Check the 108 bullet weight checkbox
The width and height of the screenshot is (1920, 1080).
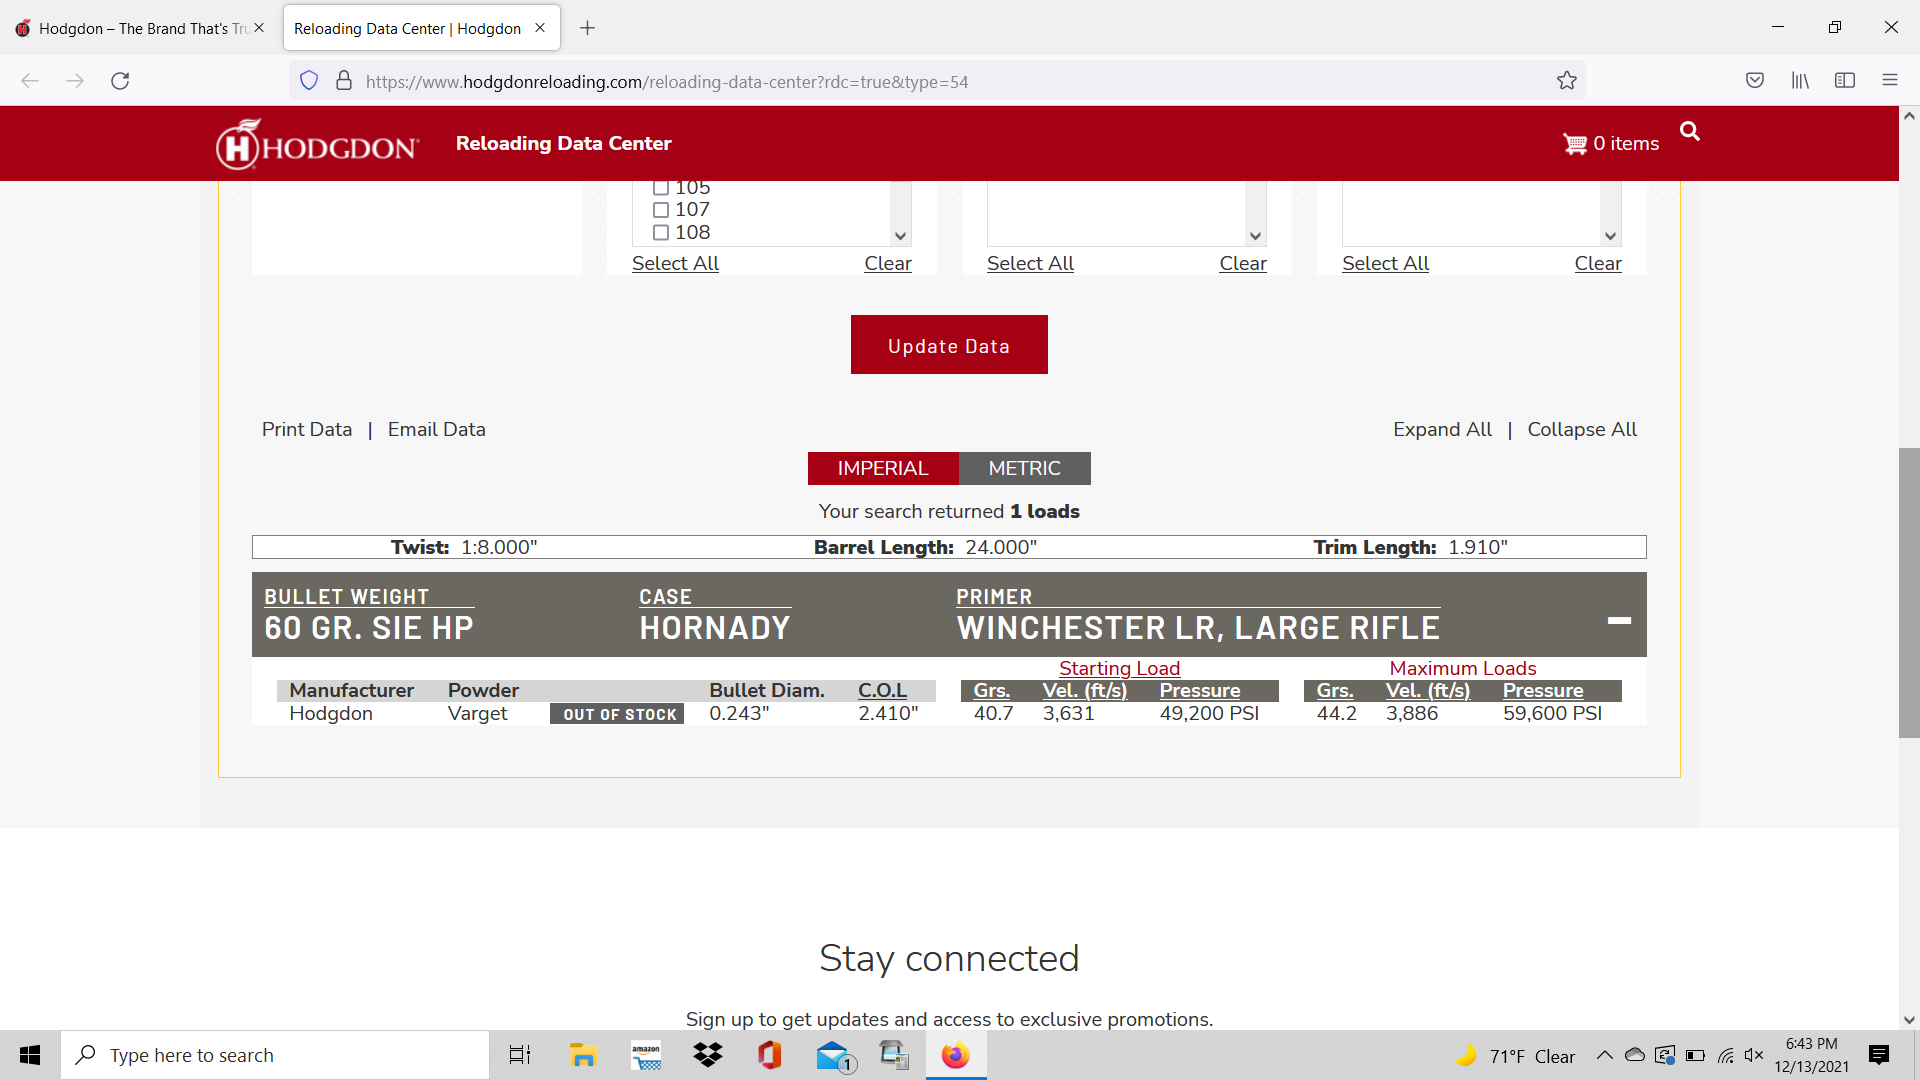[661, 233]
